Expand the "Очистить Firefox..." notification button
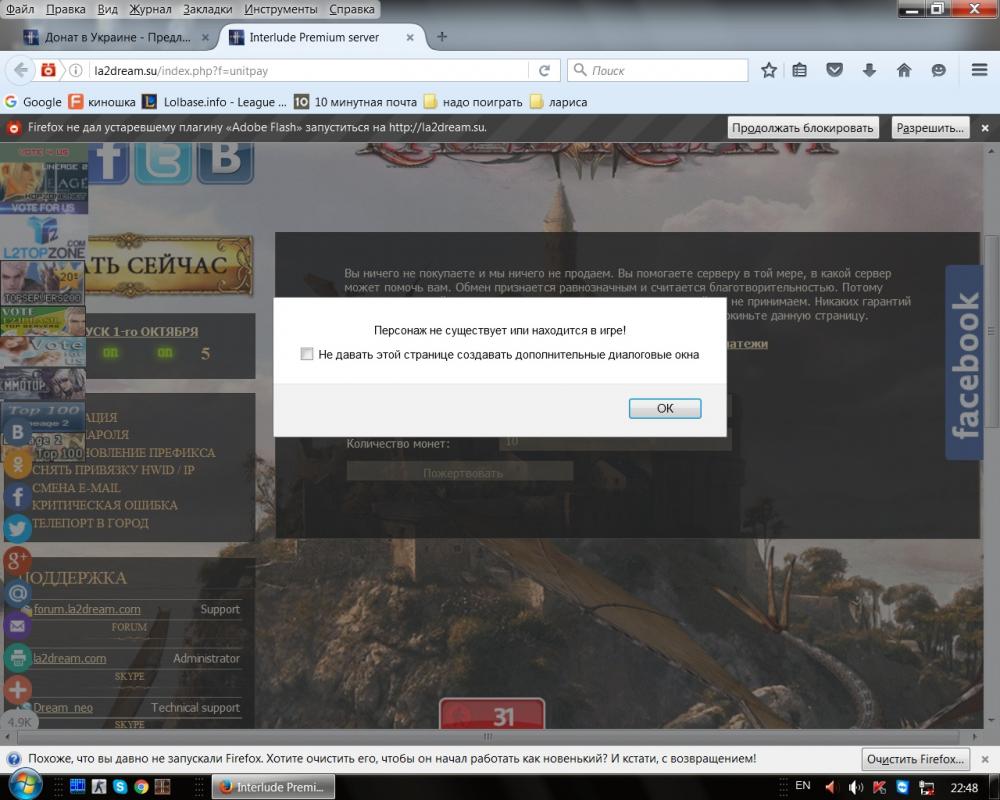 pos(915,759)
